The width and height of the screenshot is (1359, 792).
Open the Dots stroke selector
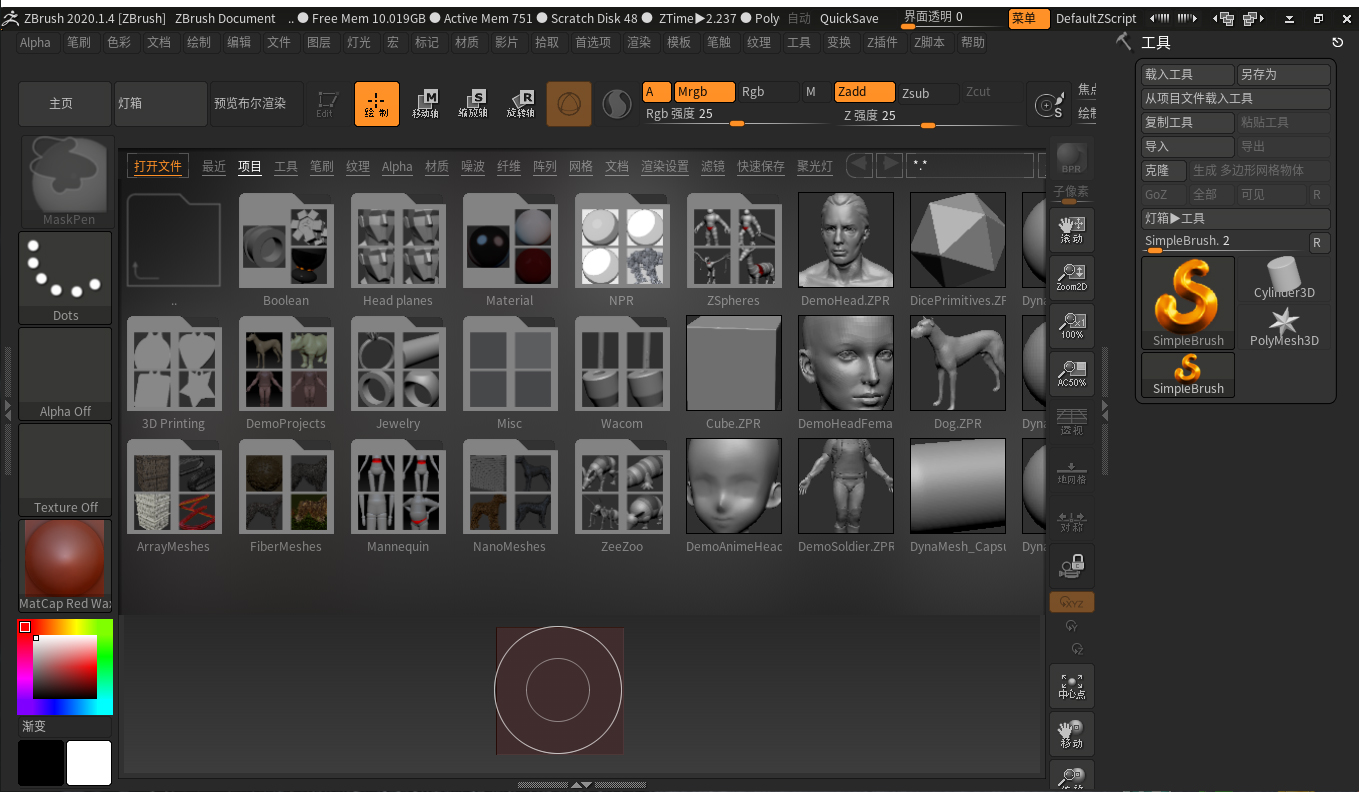click(x=66, y=278)
